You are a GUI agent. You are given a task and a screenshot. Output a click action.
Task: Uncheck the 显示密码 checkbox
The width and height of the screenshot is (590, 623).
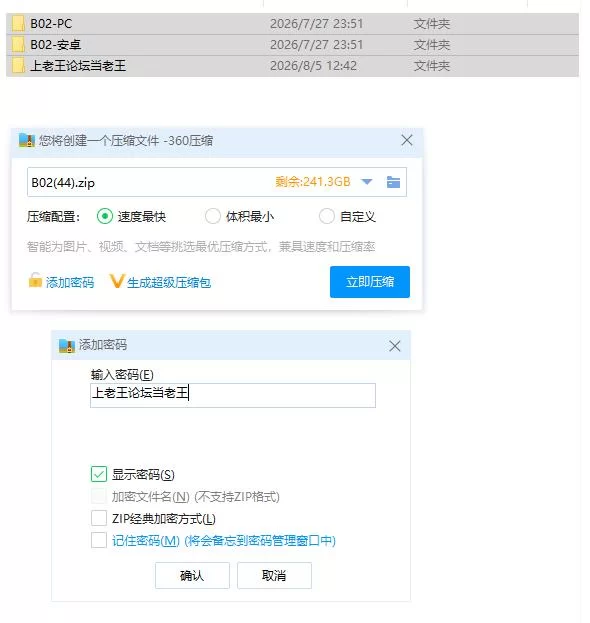pyautogui.click(x=99, y=474)
